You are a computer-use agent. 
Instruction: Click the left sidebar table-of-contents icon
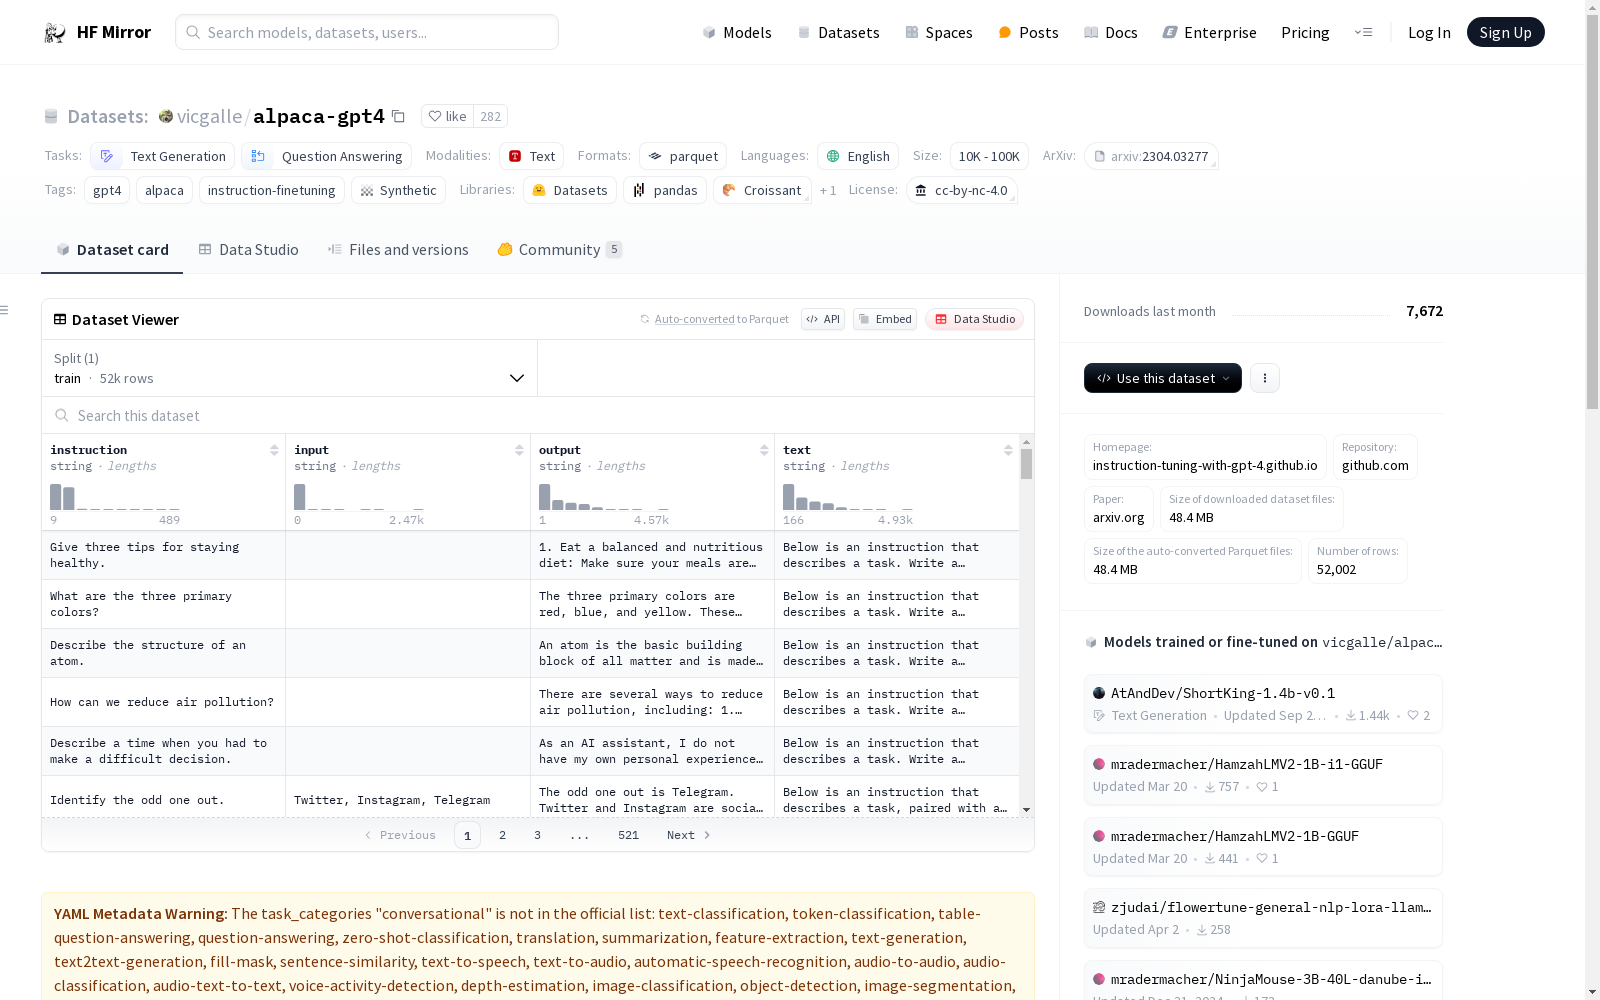(5, 310)
